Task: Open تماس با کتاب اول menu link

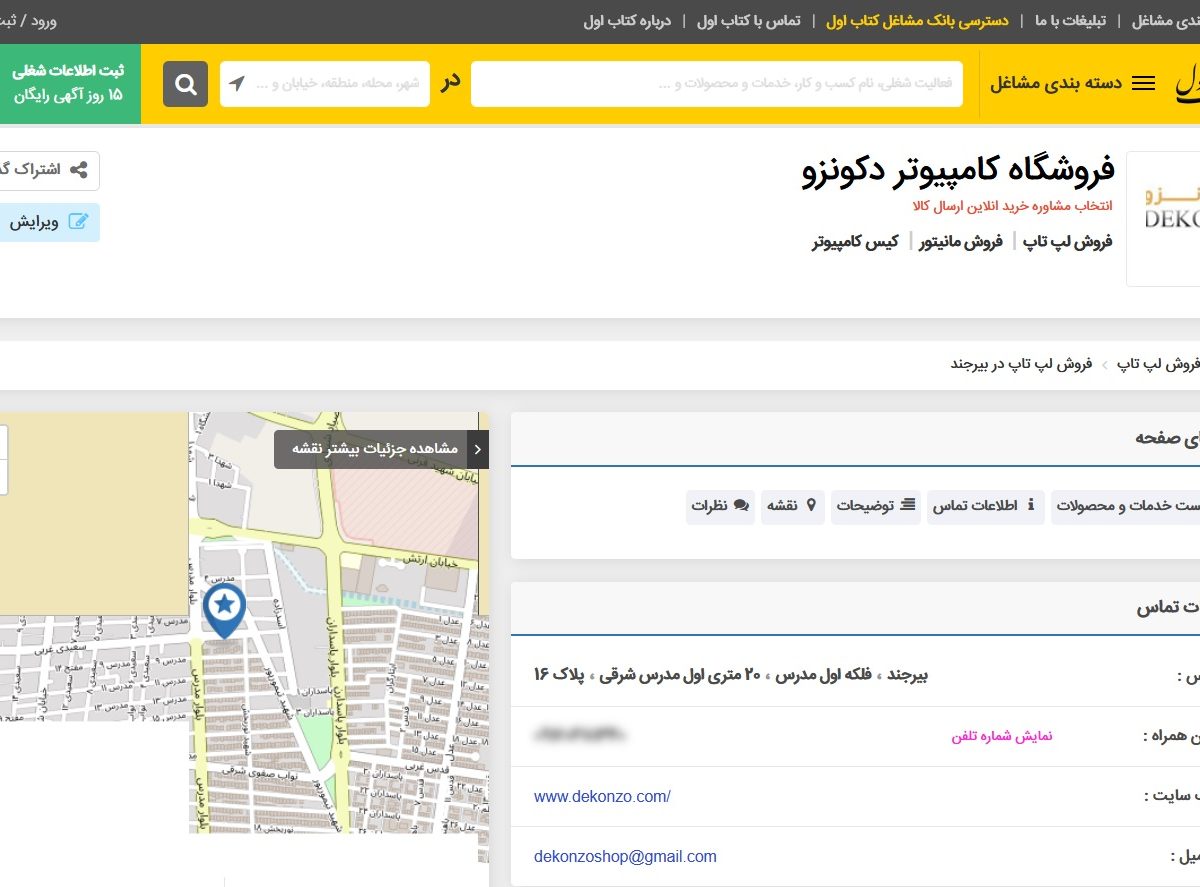Action: (748, 21)
